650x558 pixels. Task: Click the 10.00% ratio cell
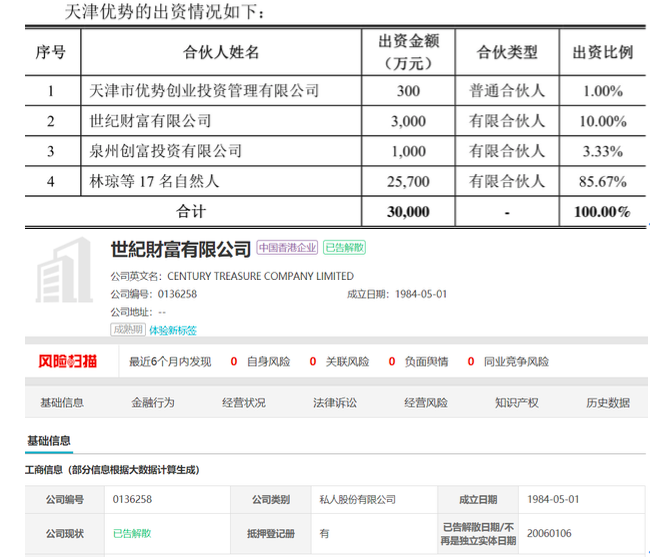click(x=603, y=121)
